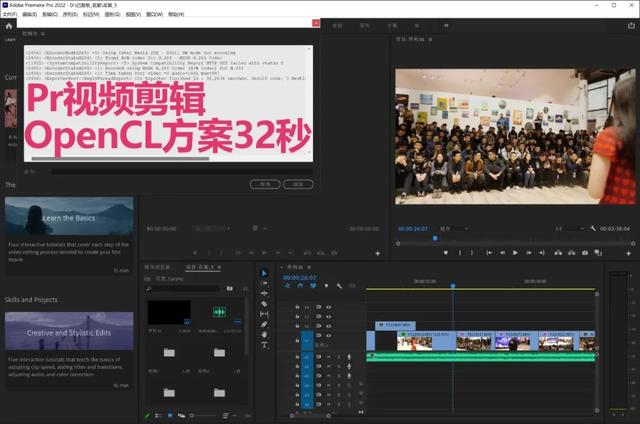Mark In point in Program Monitor
Image resolution: width=640 pixels, height=424 pixels.
(460, 253)
